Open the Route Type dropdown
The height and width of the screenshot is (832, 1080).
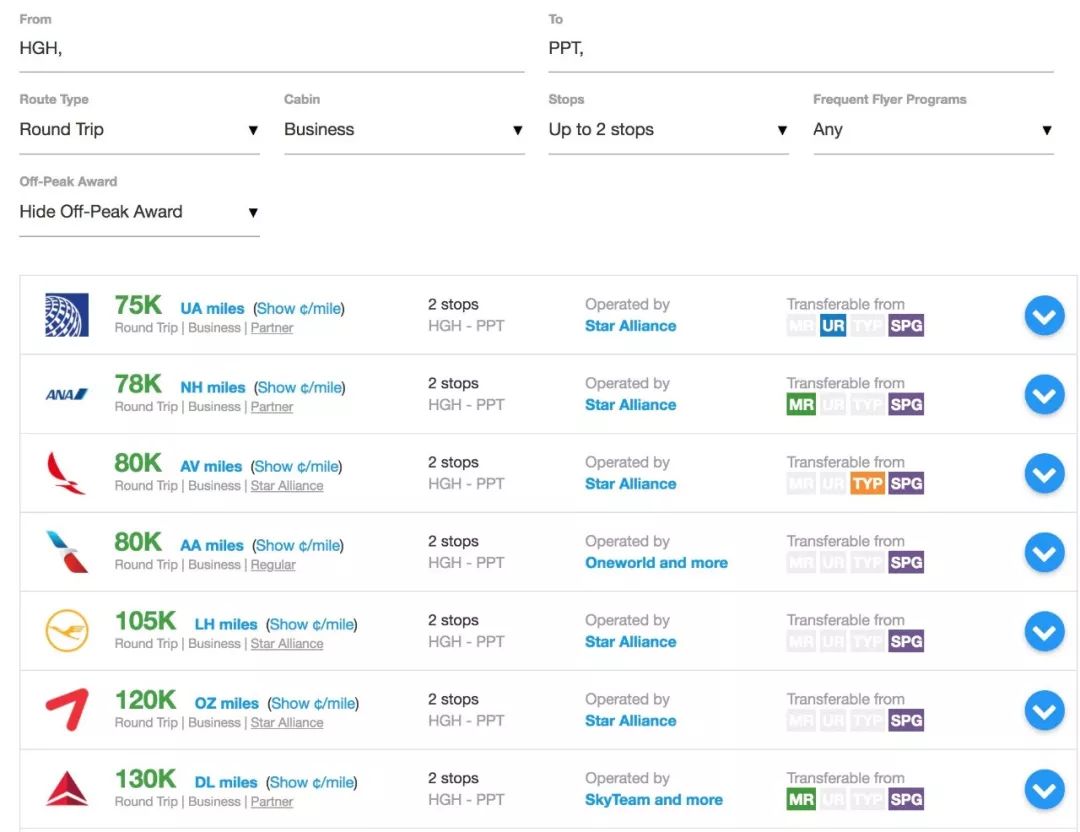[139, 130]
